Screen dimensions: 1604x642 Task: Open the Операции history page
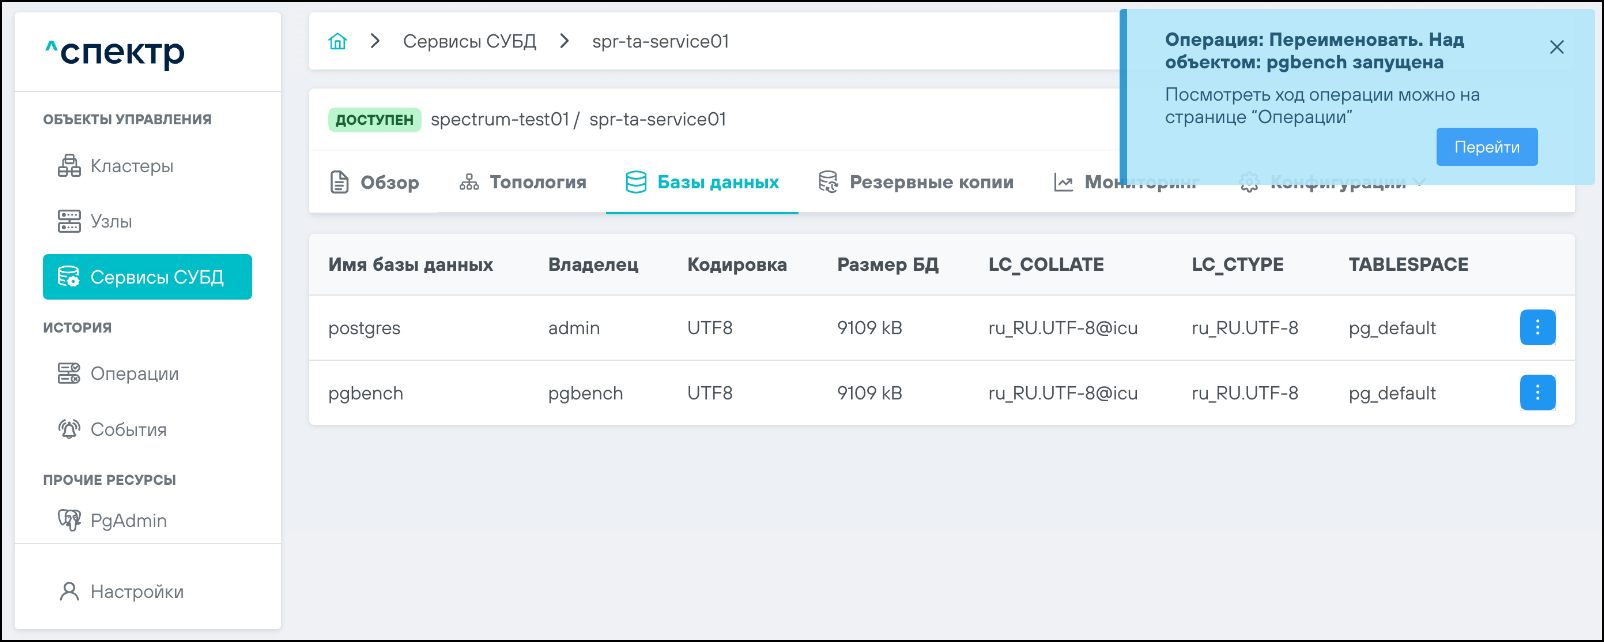tap(134, 374)
